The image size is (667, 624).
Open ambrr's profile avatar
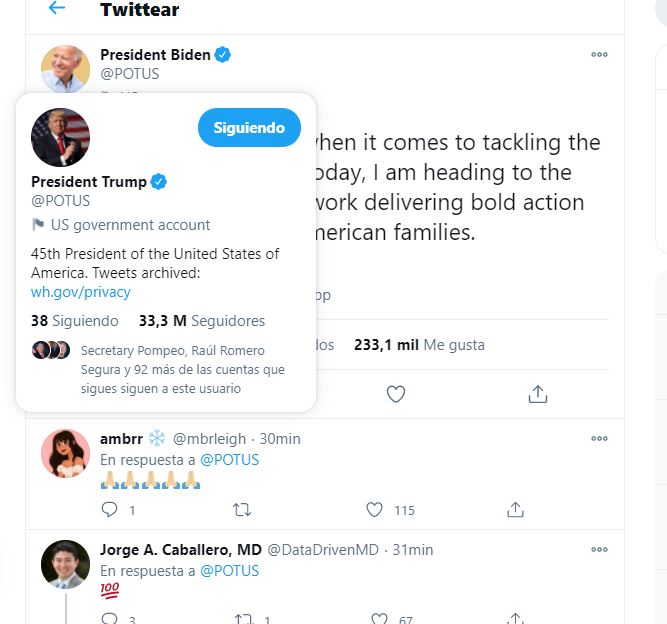(65, 454)
